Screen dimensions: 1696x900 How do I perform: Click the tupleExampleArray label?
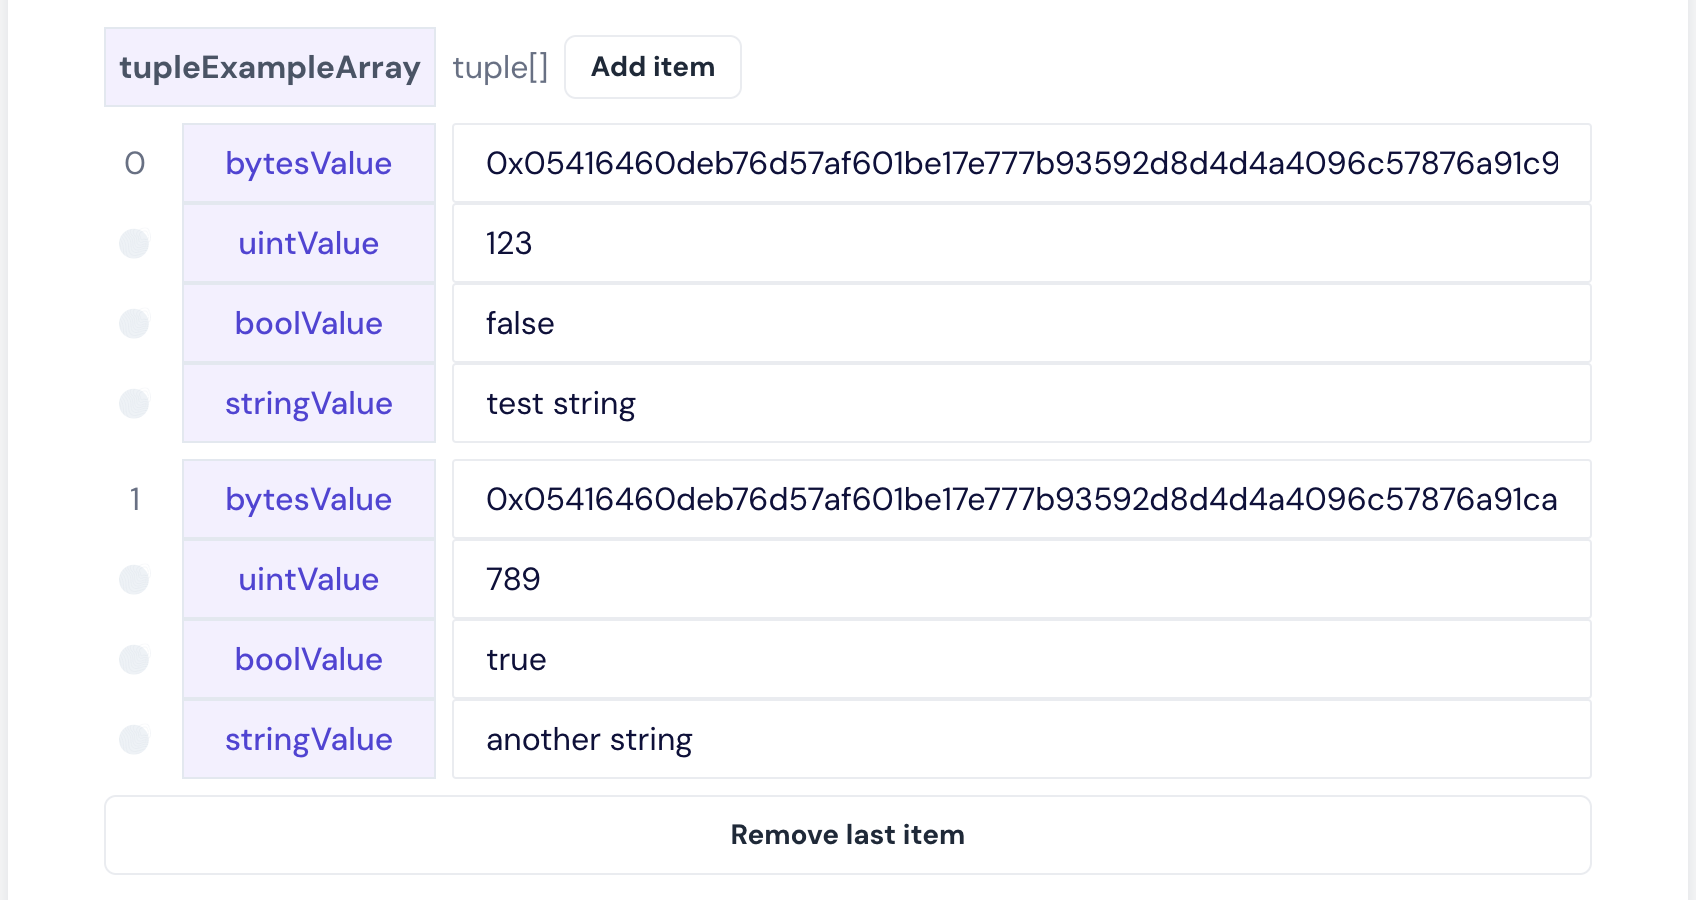270,67
